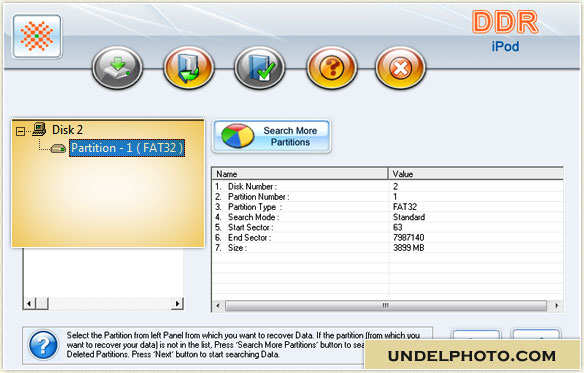Screen dimensions: 584x373
Task: Click left arrow of details table scrollbar
Action: coord(218,306)
